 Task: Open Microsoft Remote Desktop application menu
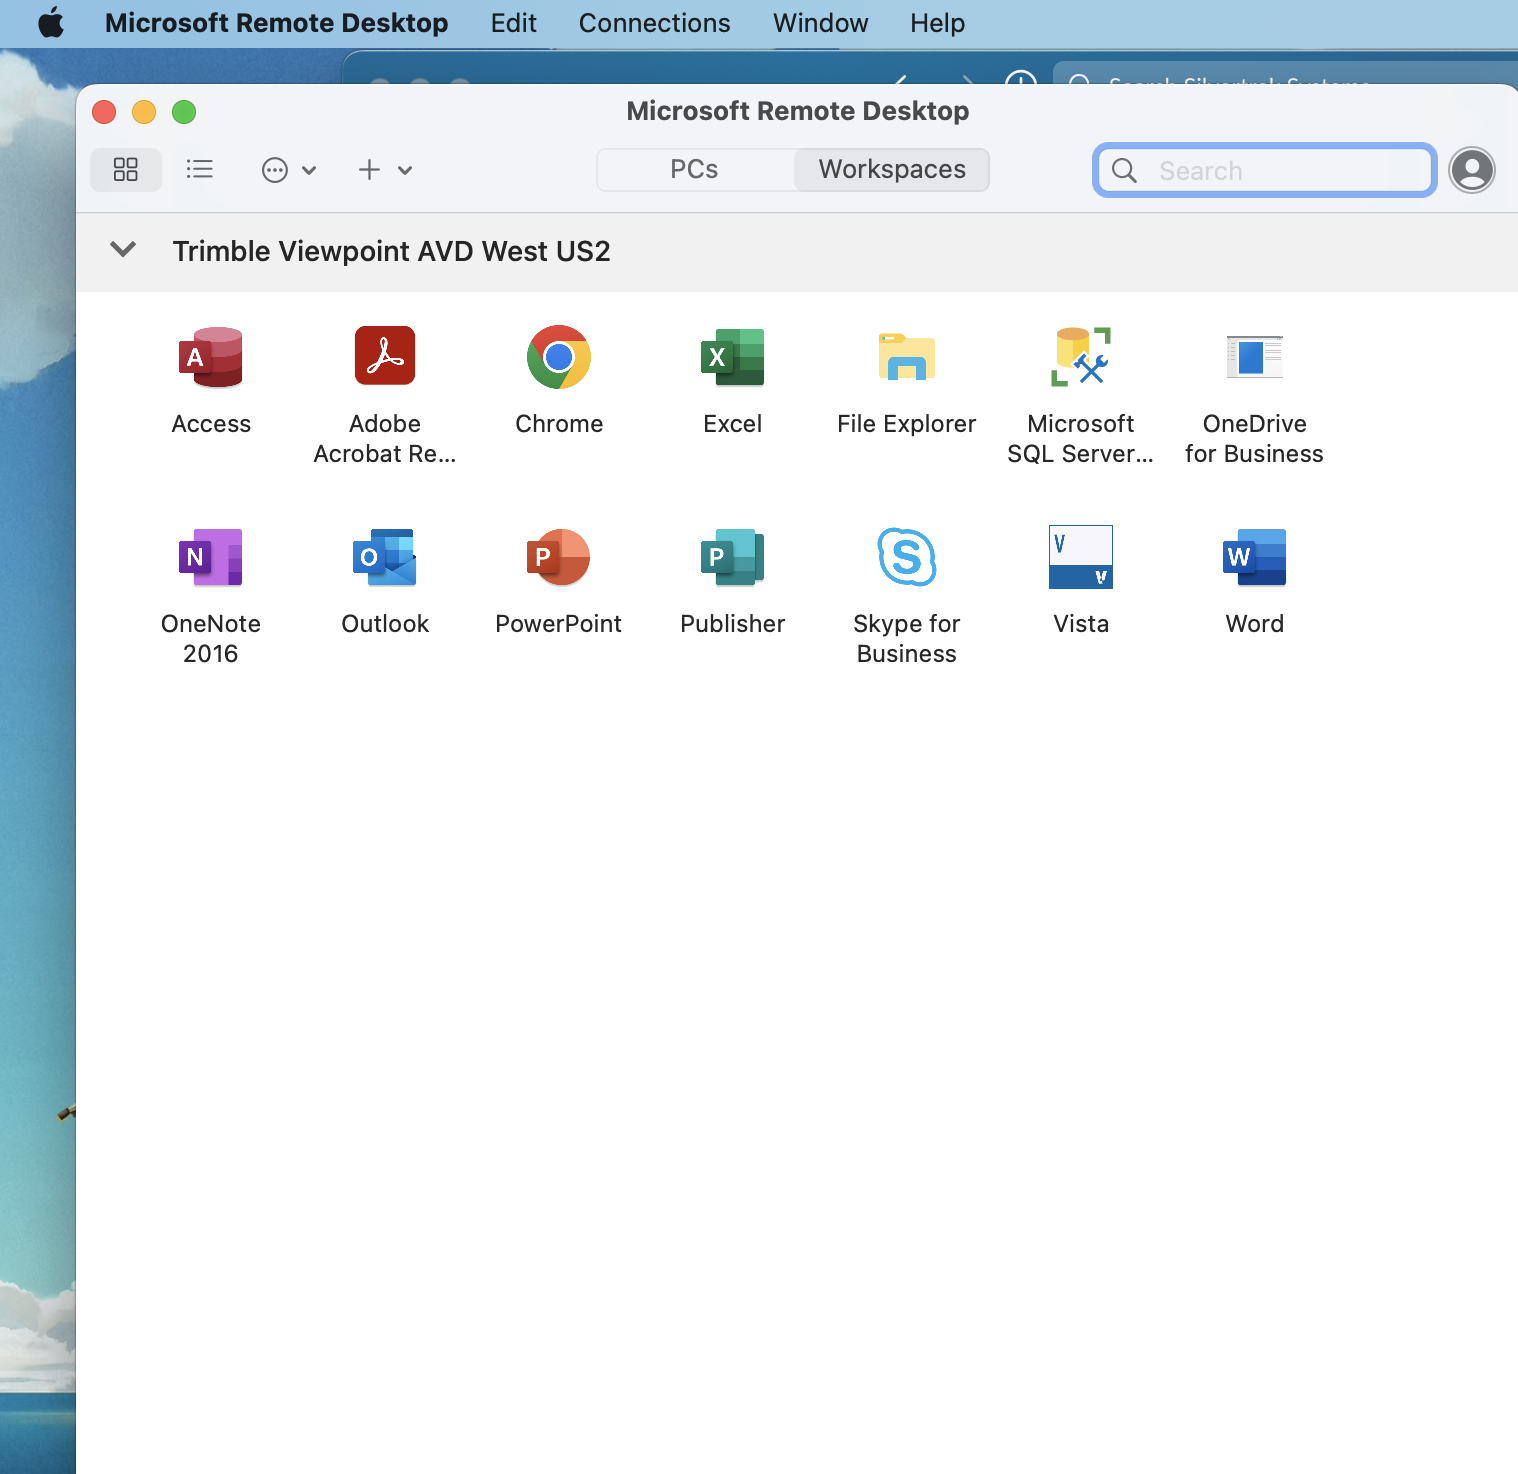(x=277, y=23)
